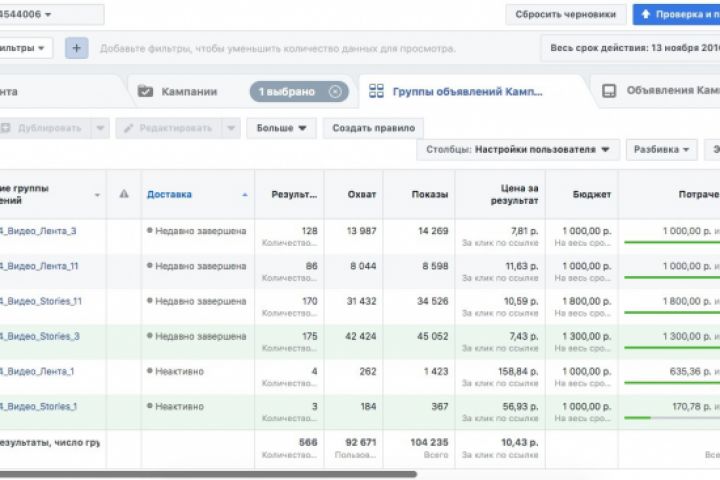Open the Редактировать dropdown arrow

pos(231,128)
